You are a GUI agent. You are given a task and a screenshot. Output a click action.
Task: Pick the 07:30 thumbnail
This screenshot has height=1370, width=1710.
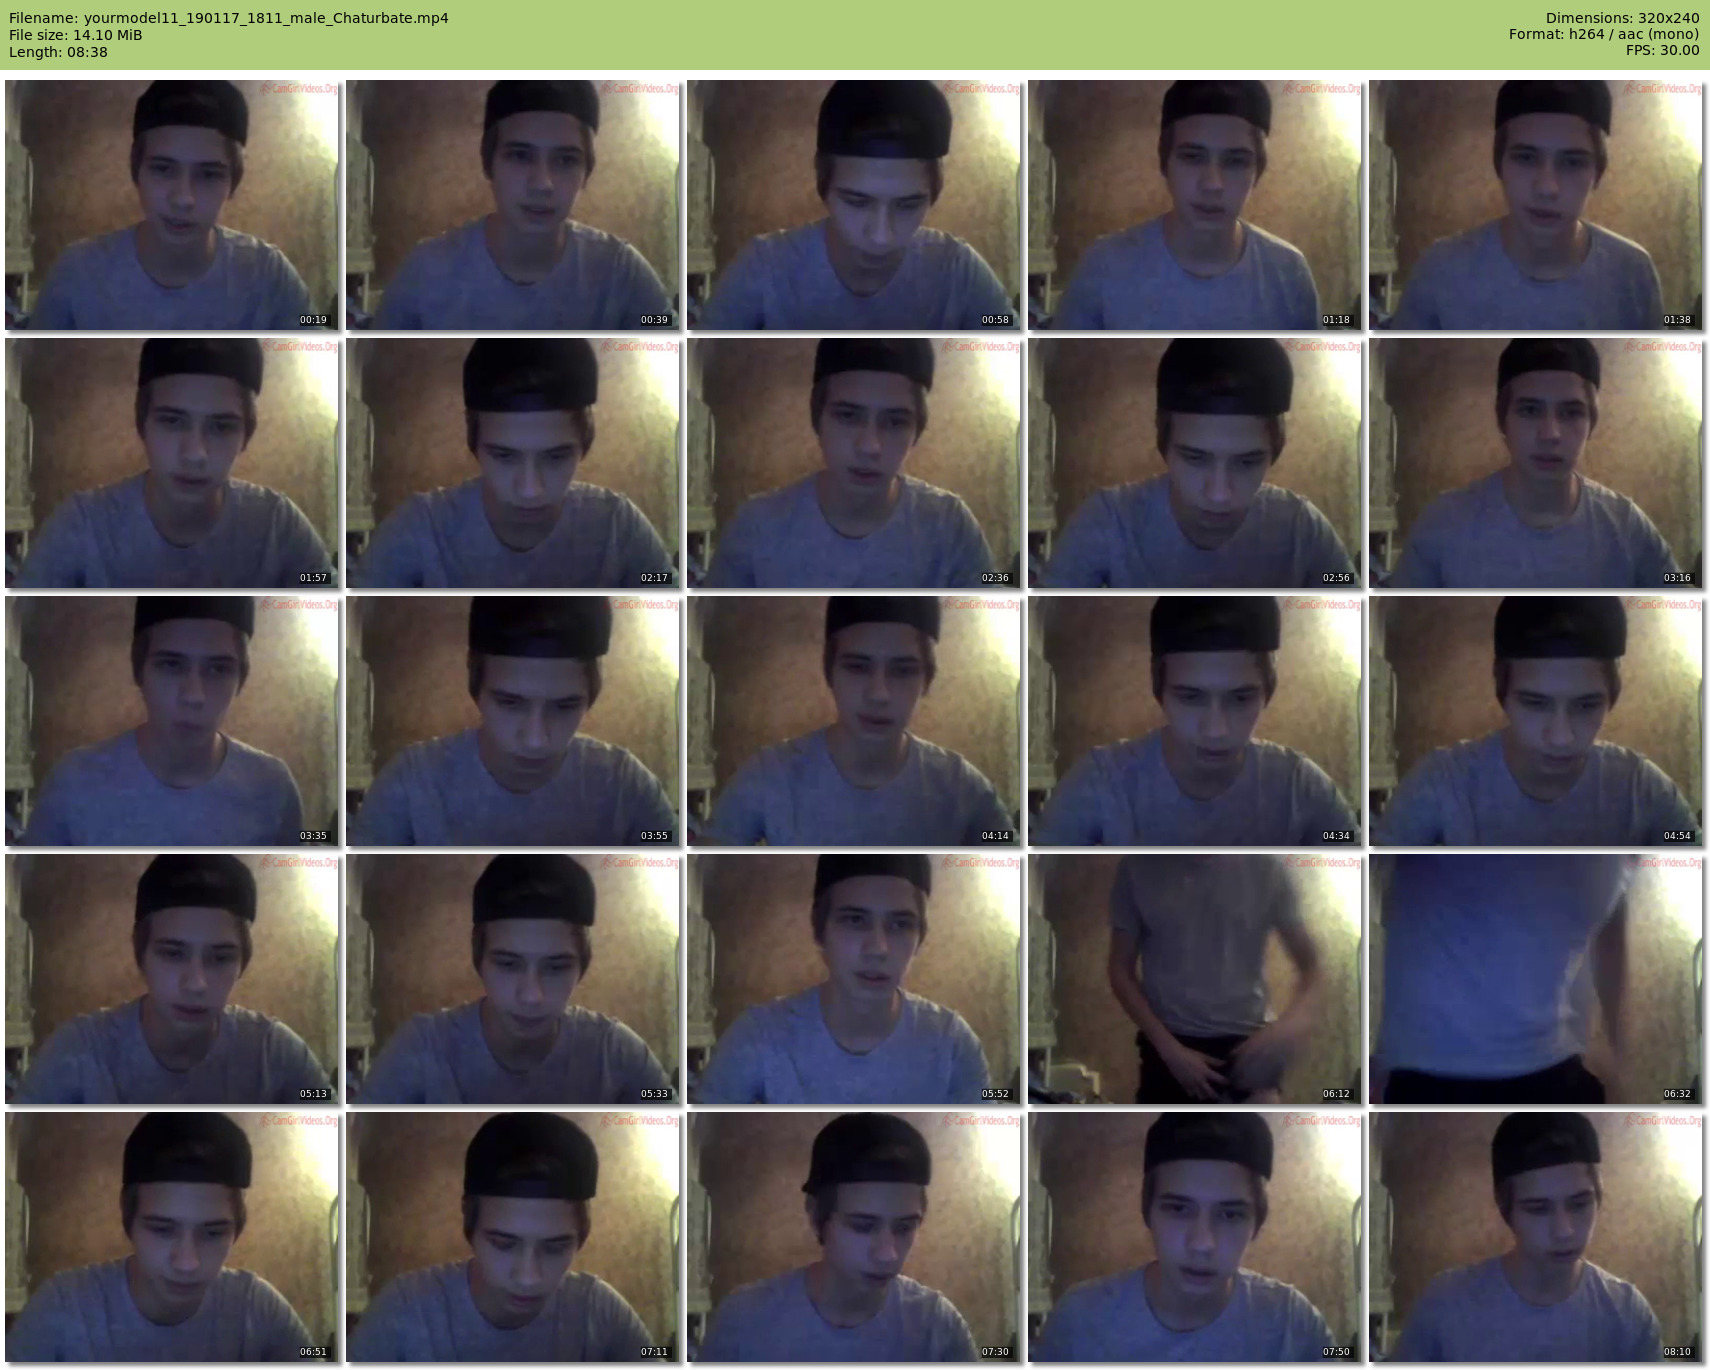pyautogui.click(x=854, y=1237)
